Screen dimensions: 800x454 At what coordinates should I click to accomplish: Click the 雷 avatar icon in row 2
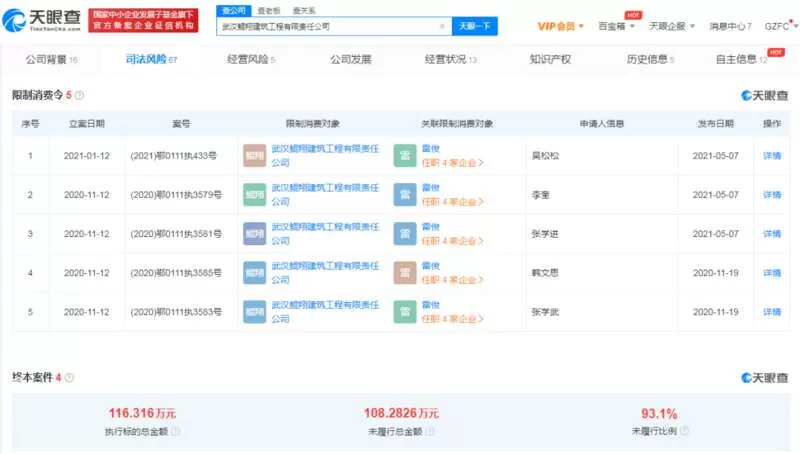tap(405, 195)
